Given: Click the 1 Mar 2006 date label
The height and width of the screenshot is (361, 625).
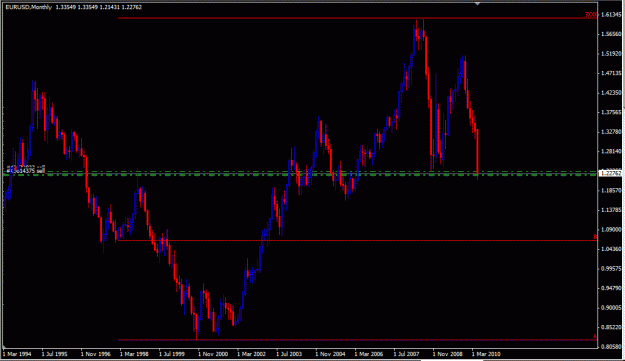Looking at the screenshot, I should coord(368,354).
